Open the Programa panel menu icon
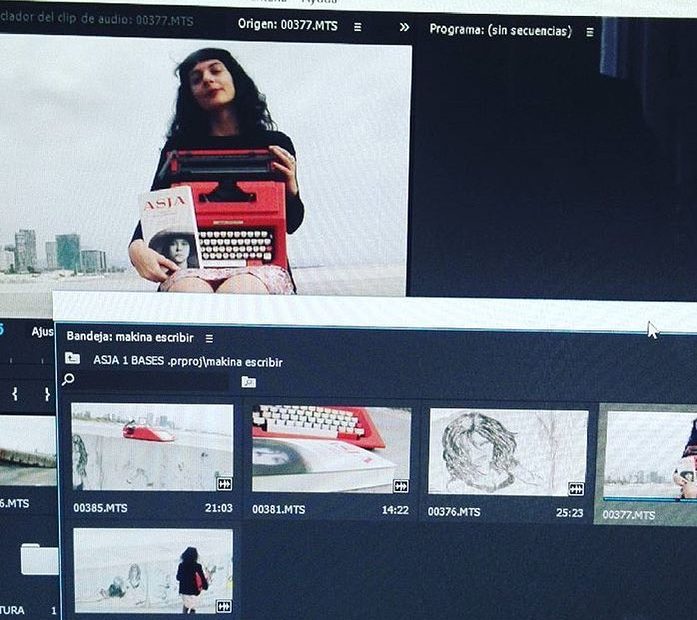Screen dimensions: 697x620 (590, 32)
